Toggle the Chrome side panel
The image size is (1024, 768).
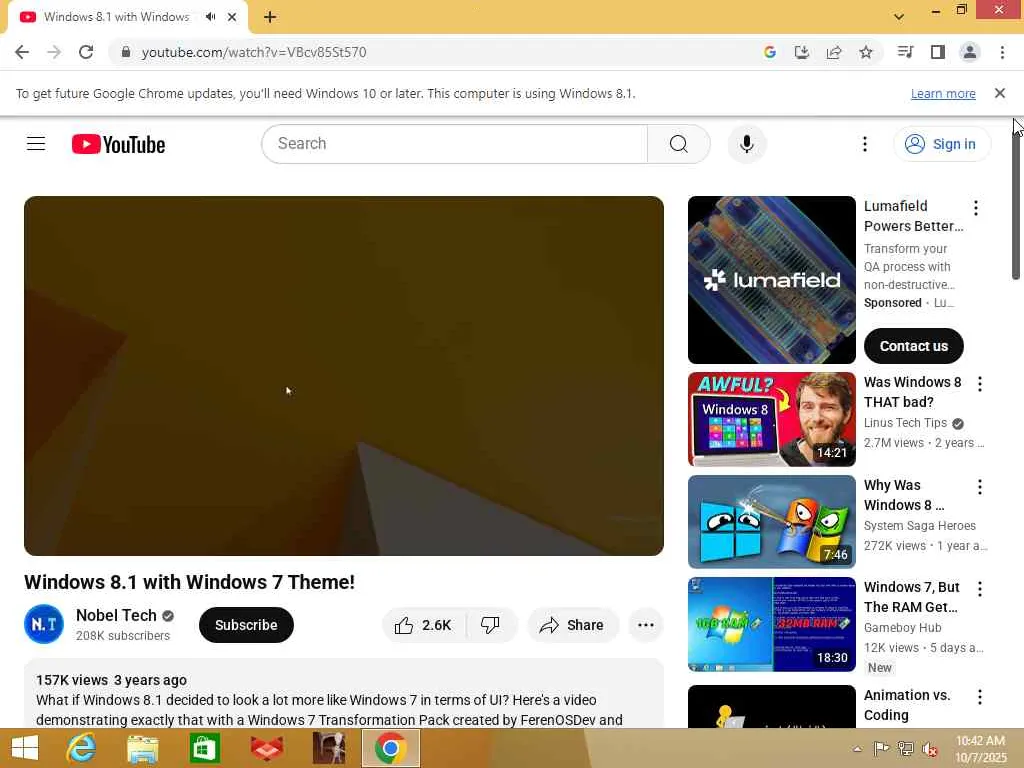coord(938,52)
